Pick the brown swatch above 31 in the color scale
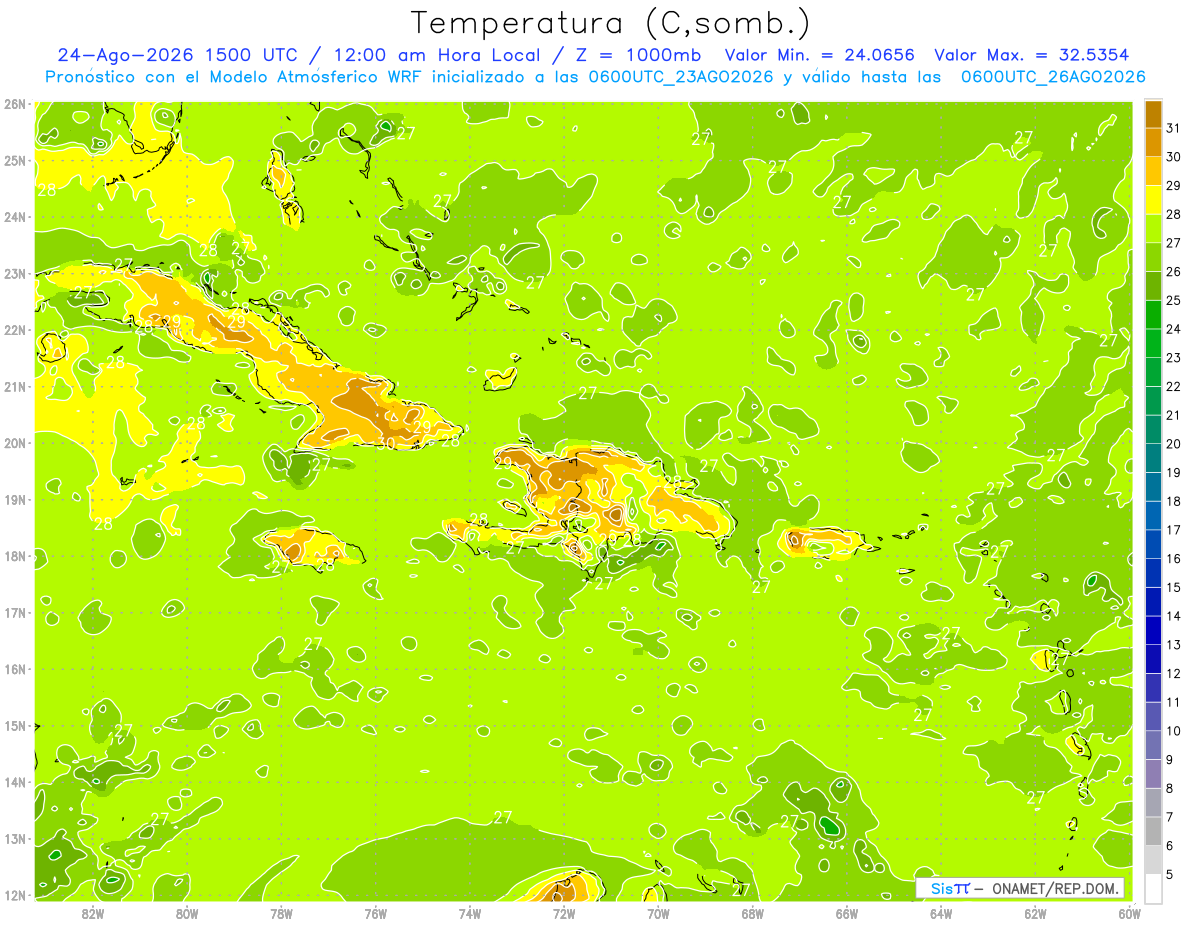Screen dimensions: 1200x927 point(1153,114)
